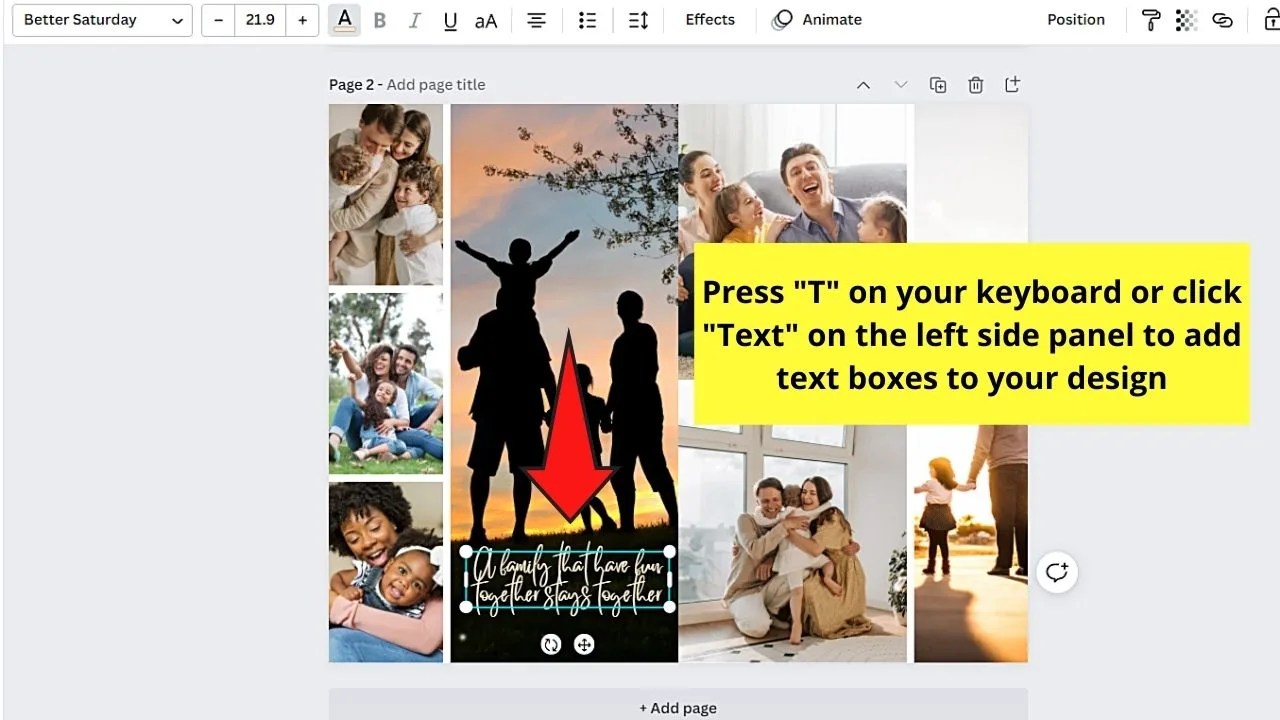Open the bulleted list option

click(x=587, y=20)
